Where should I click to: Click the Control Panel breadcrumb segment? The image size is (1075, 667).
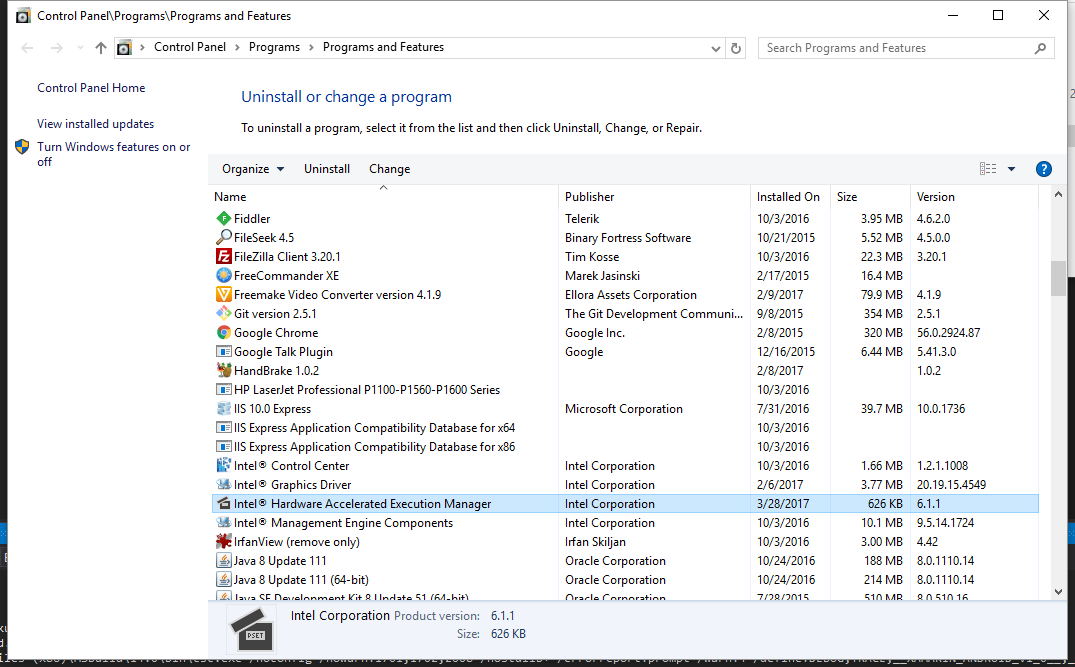190,47
